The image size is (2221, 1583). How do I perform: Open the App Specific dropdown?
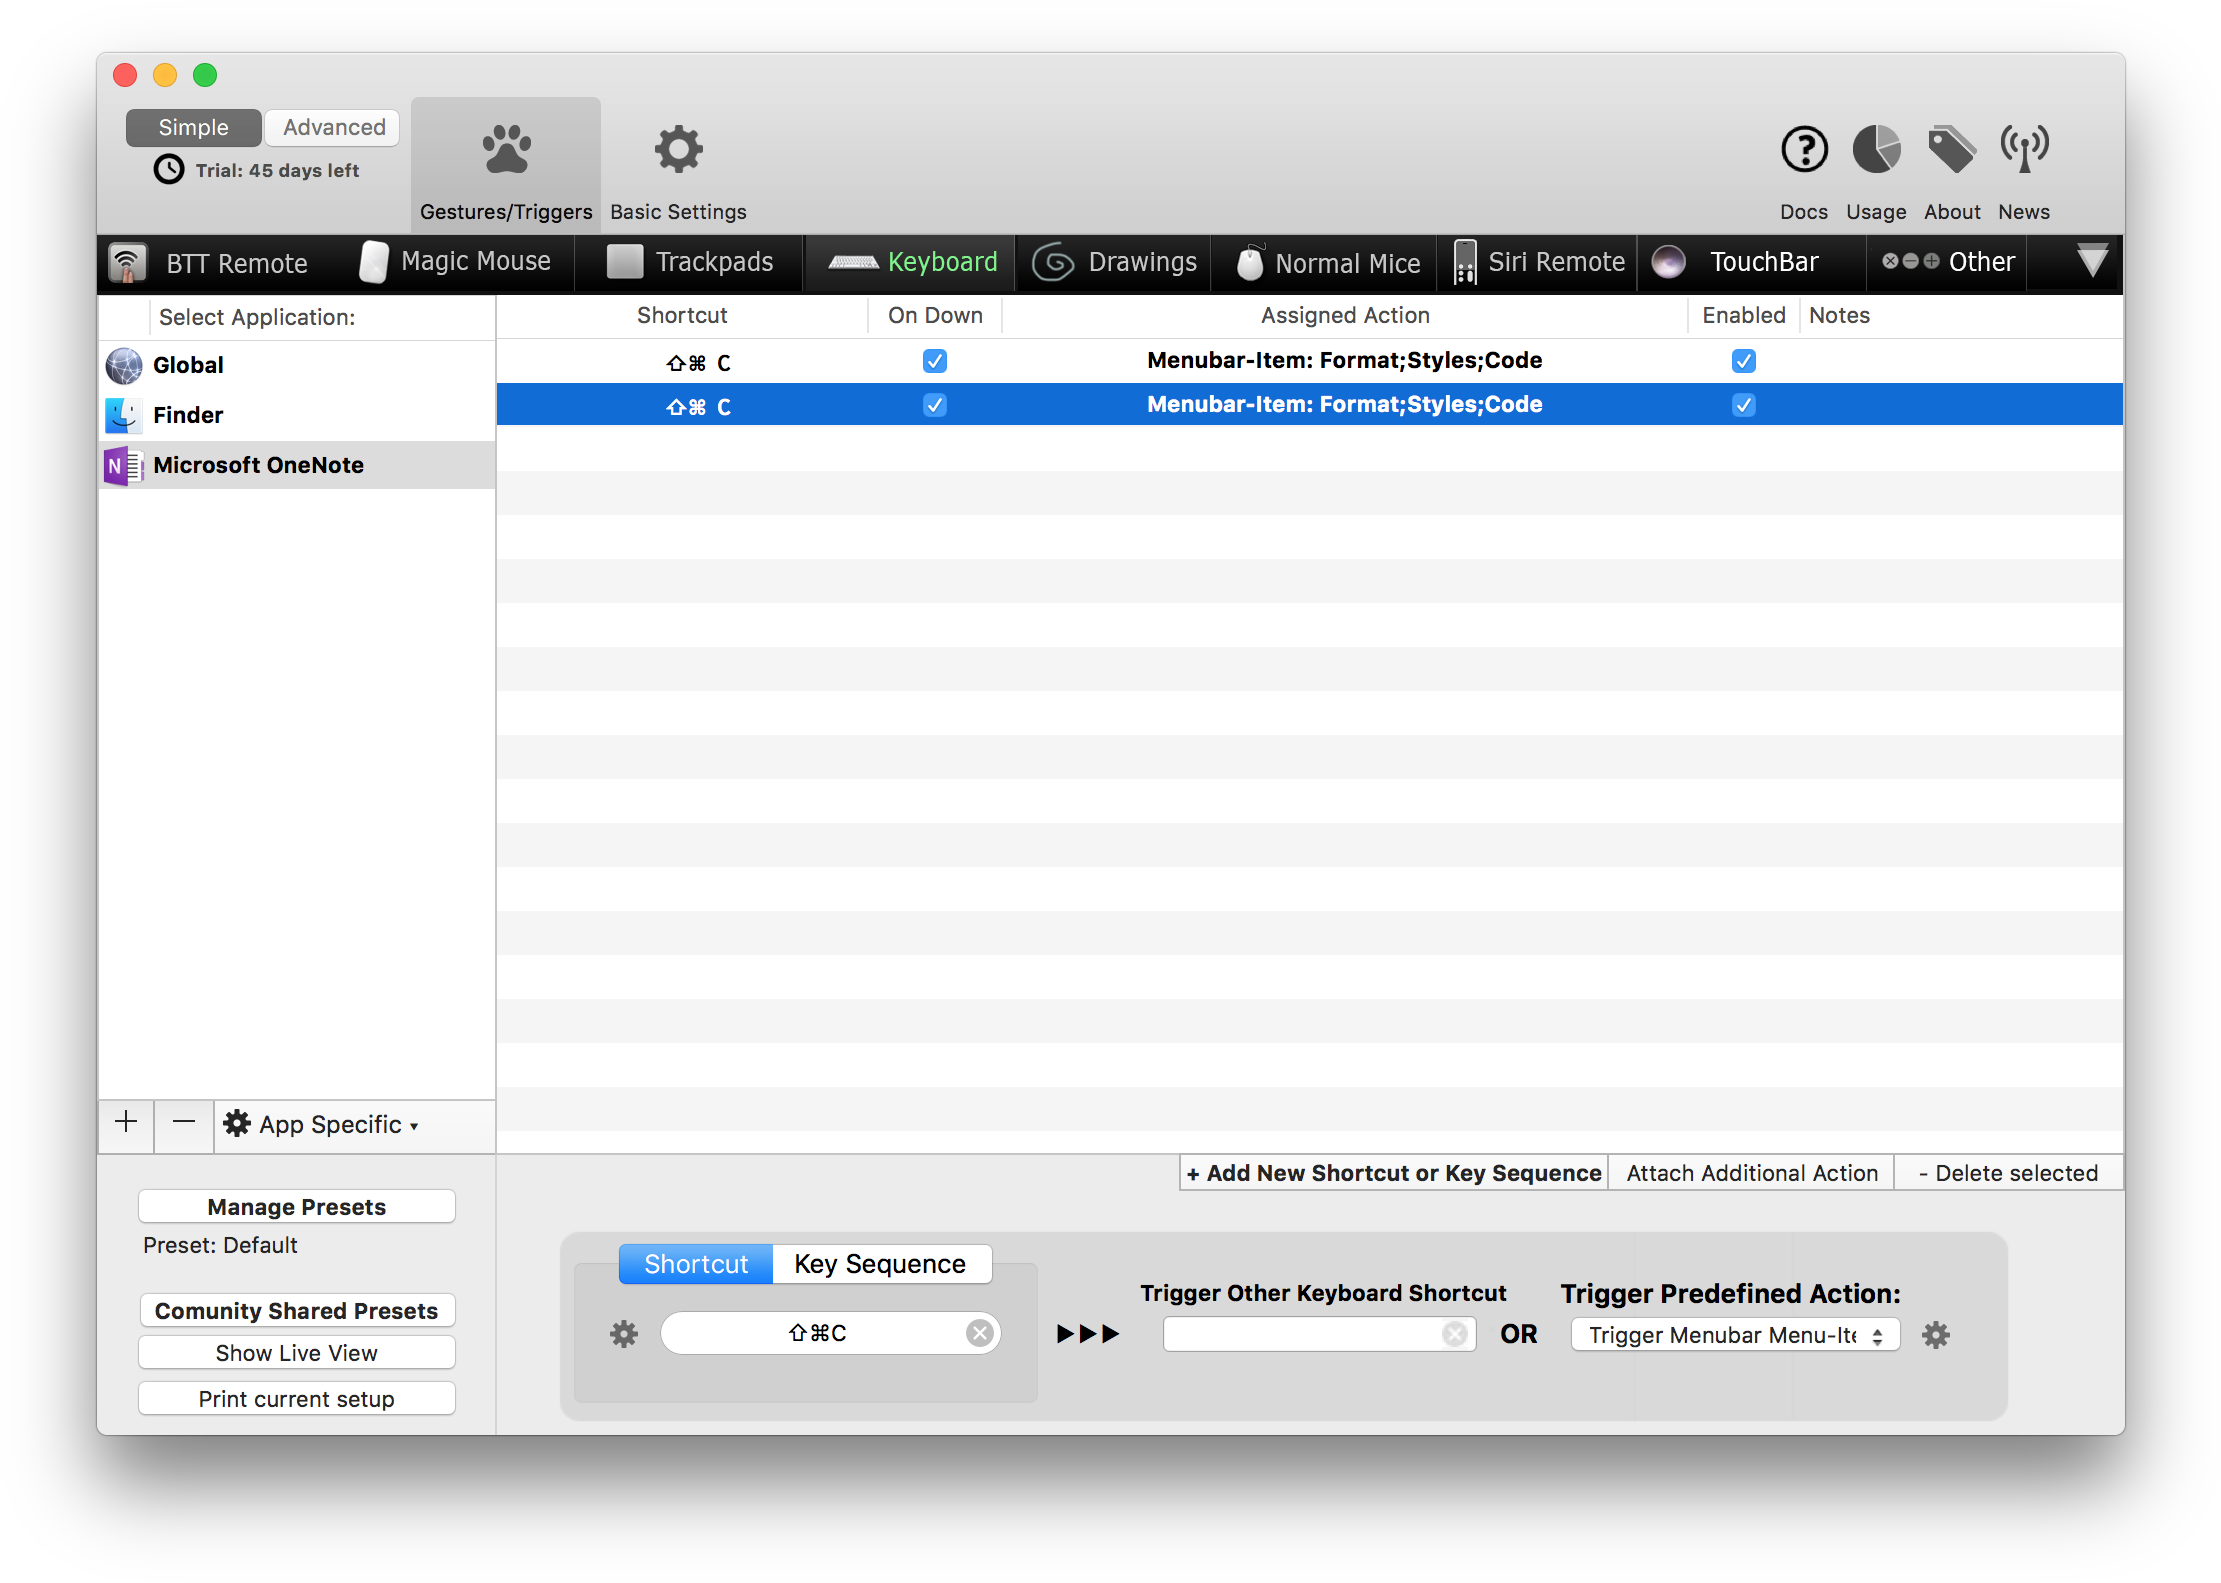pyautogui.click(x=322, y=1124)
